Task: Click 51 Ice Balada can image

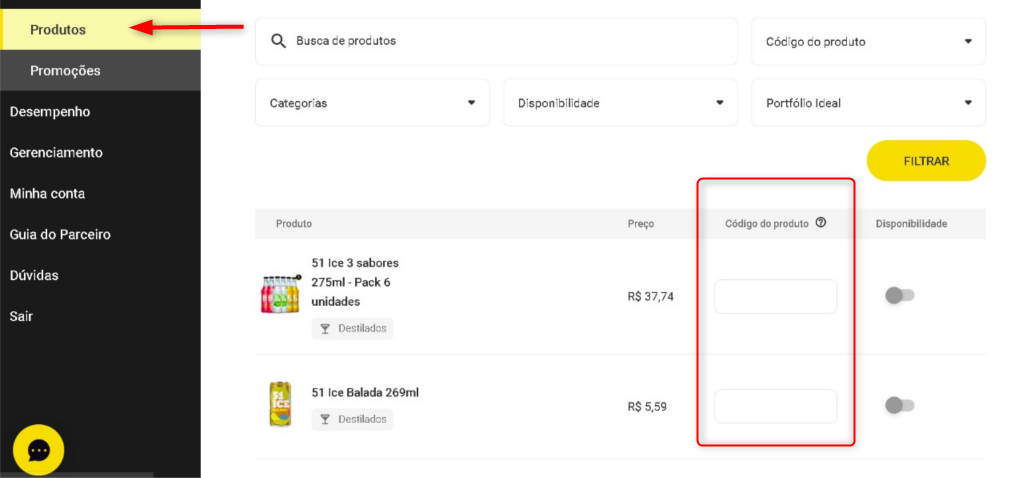Action: (x=280, y=404)
